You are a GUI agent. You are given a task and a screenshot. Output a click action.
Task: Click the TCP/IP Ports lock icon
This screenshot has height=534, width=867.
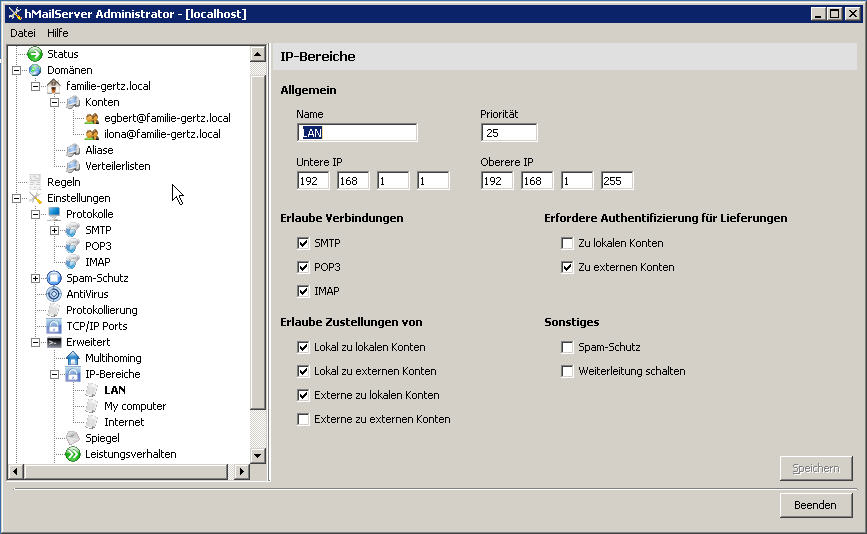coord(54,326)
